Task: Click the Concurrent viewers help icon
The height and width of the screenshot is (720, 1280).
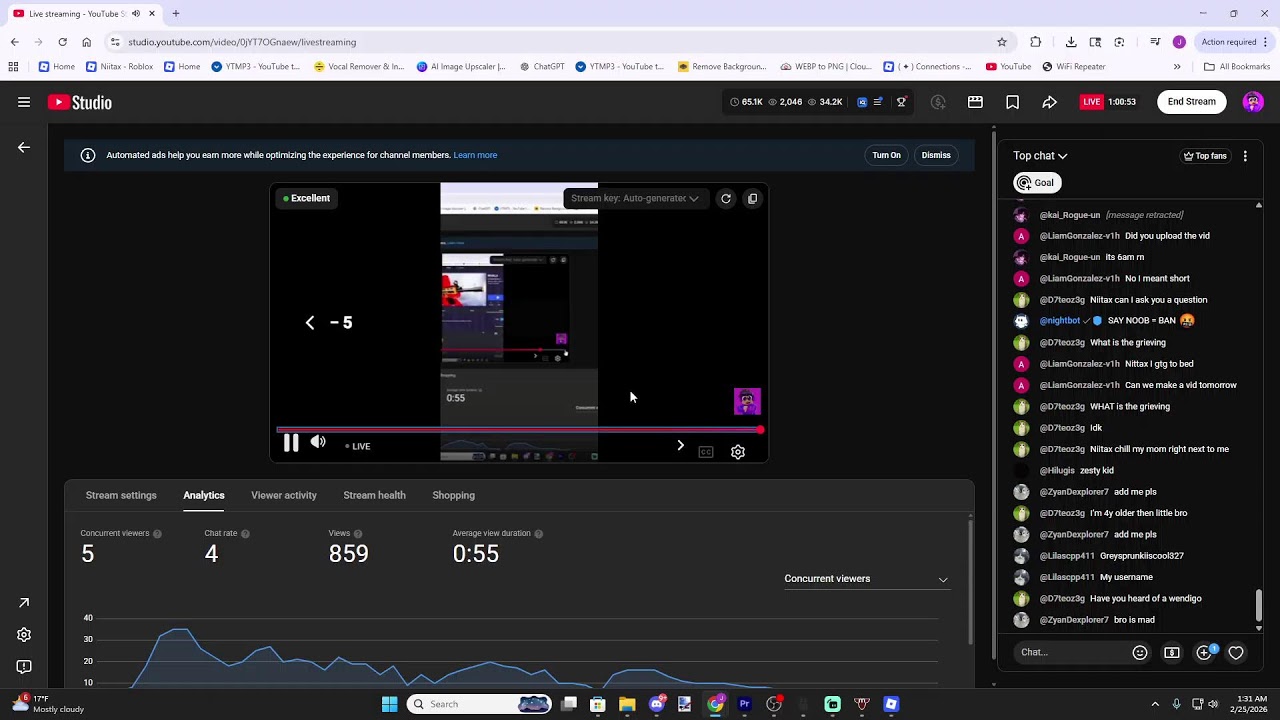Action: click(x=157, y=534)
